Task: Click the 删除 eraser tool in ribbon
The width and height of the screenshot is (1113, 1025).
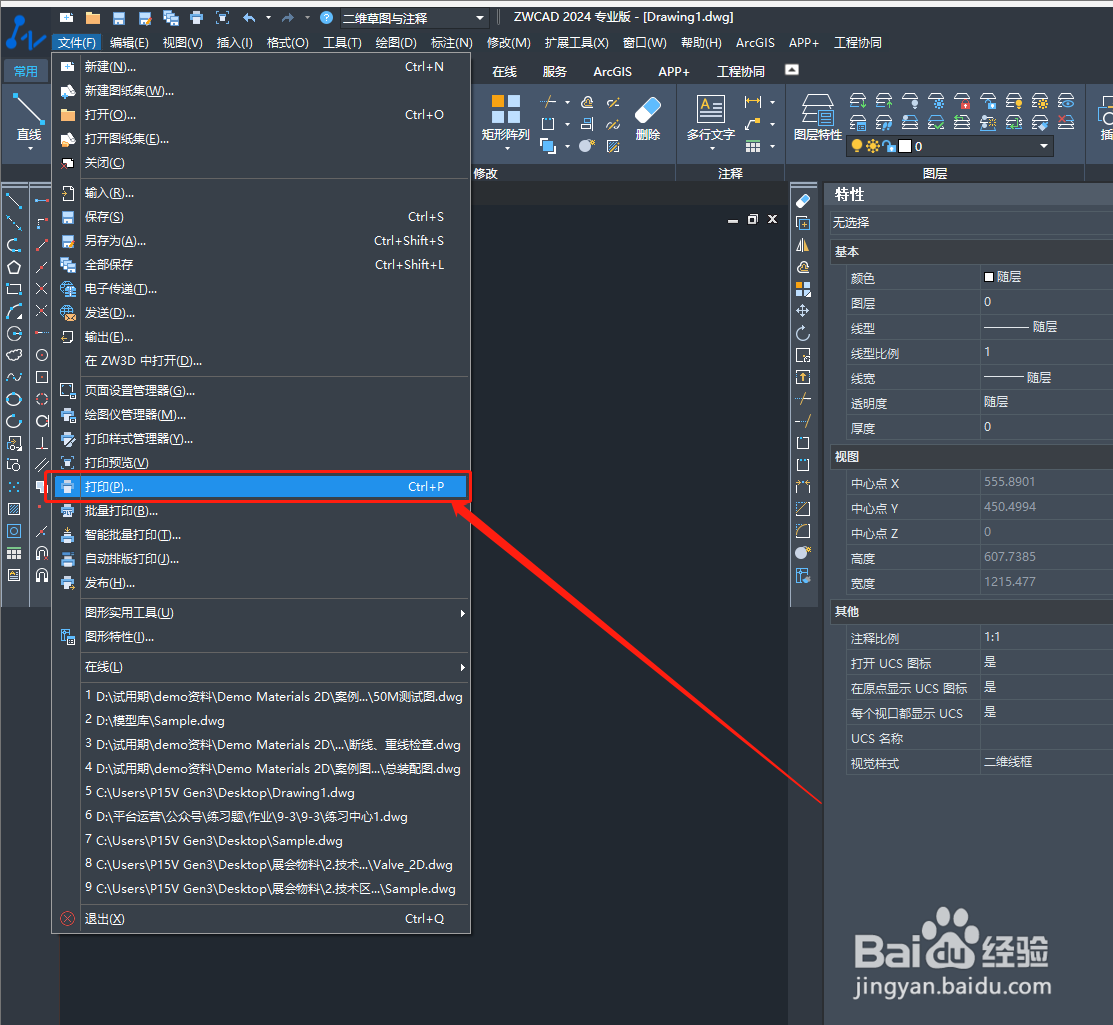Action: point(647,118)
